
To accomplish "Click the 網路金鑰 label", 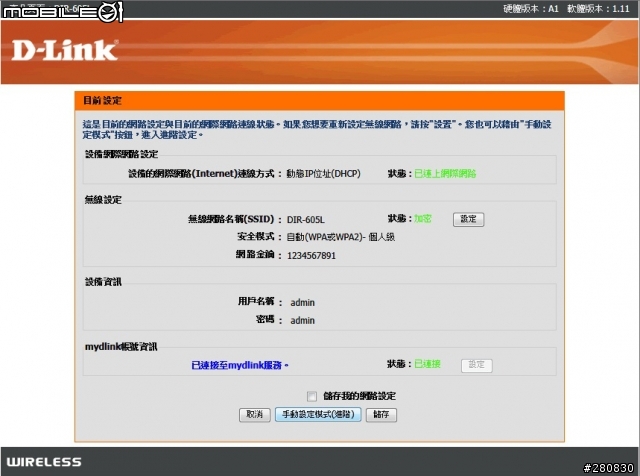I will click(255, 254).
